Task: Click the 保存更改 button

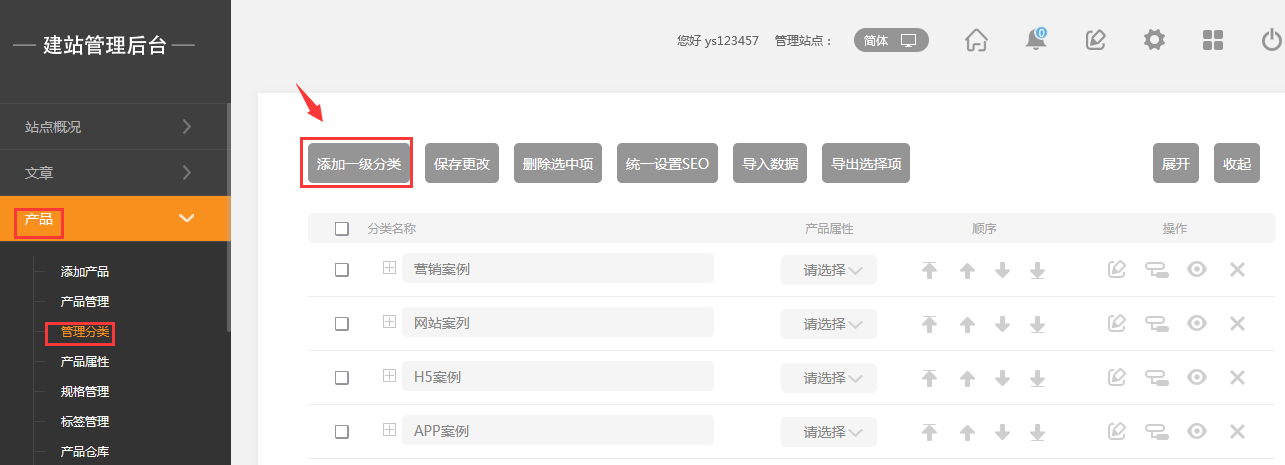Action: click(x=462, y=164)
